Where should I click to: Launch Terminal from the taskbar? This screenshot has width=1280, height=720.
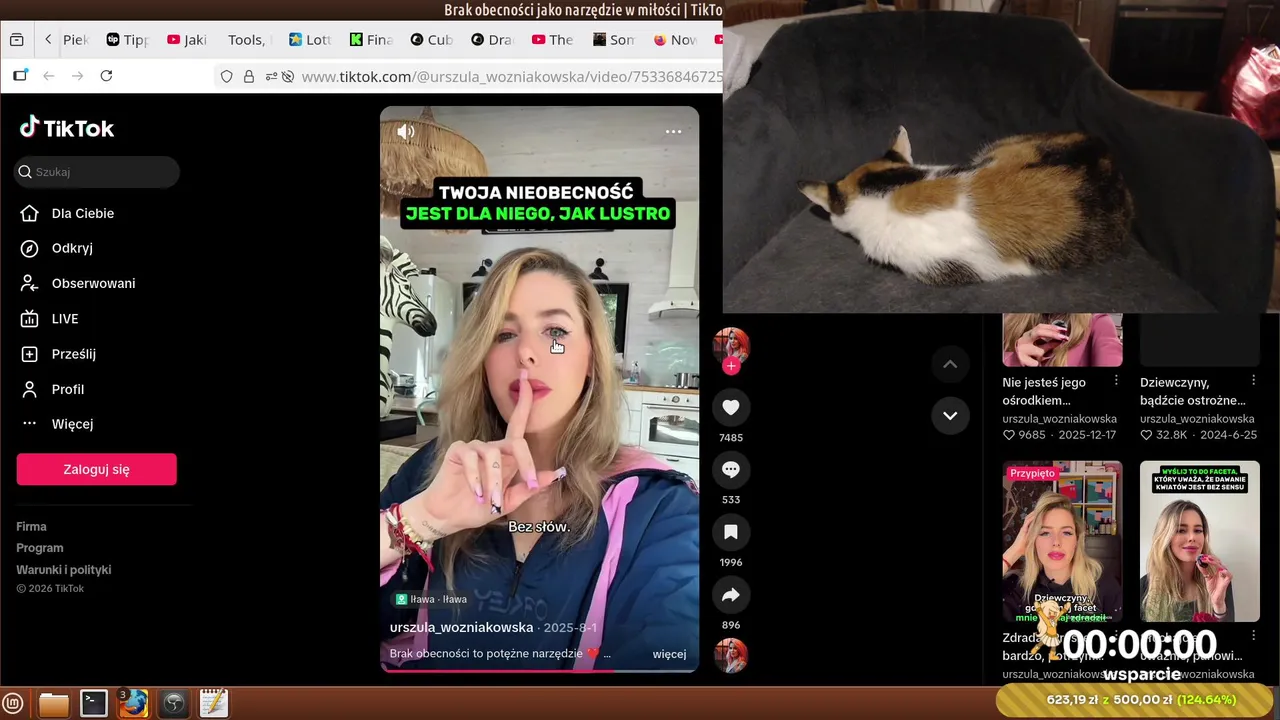pos(94,704)
